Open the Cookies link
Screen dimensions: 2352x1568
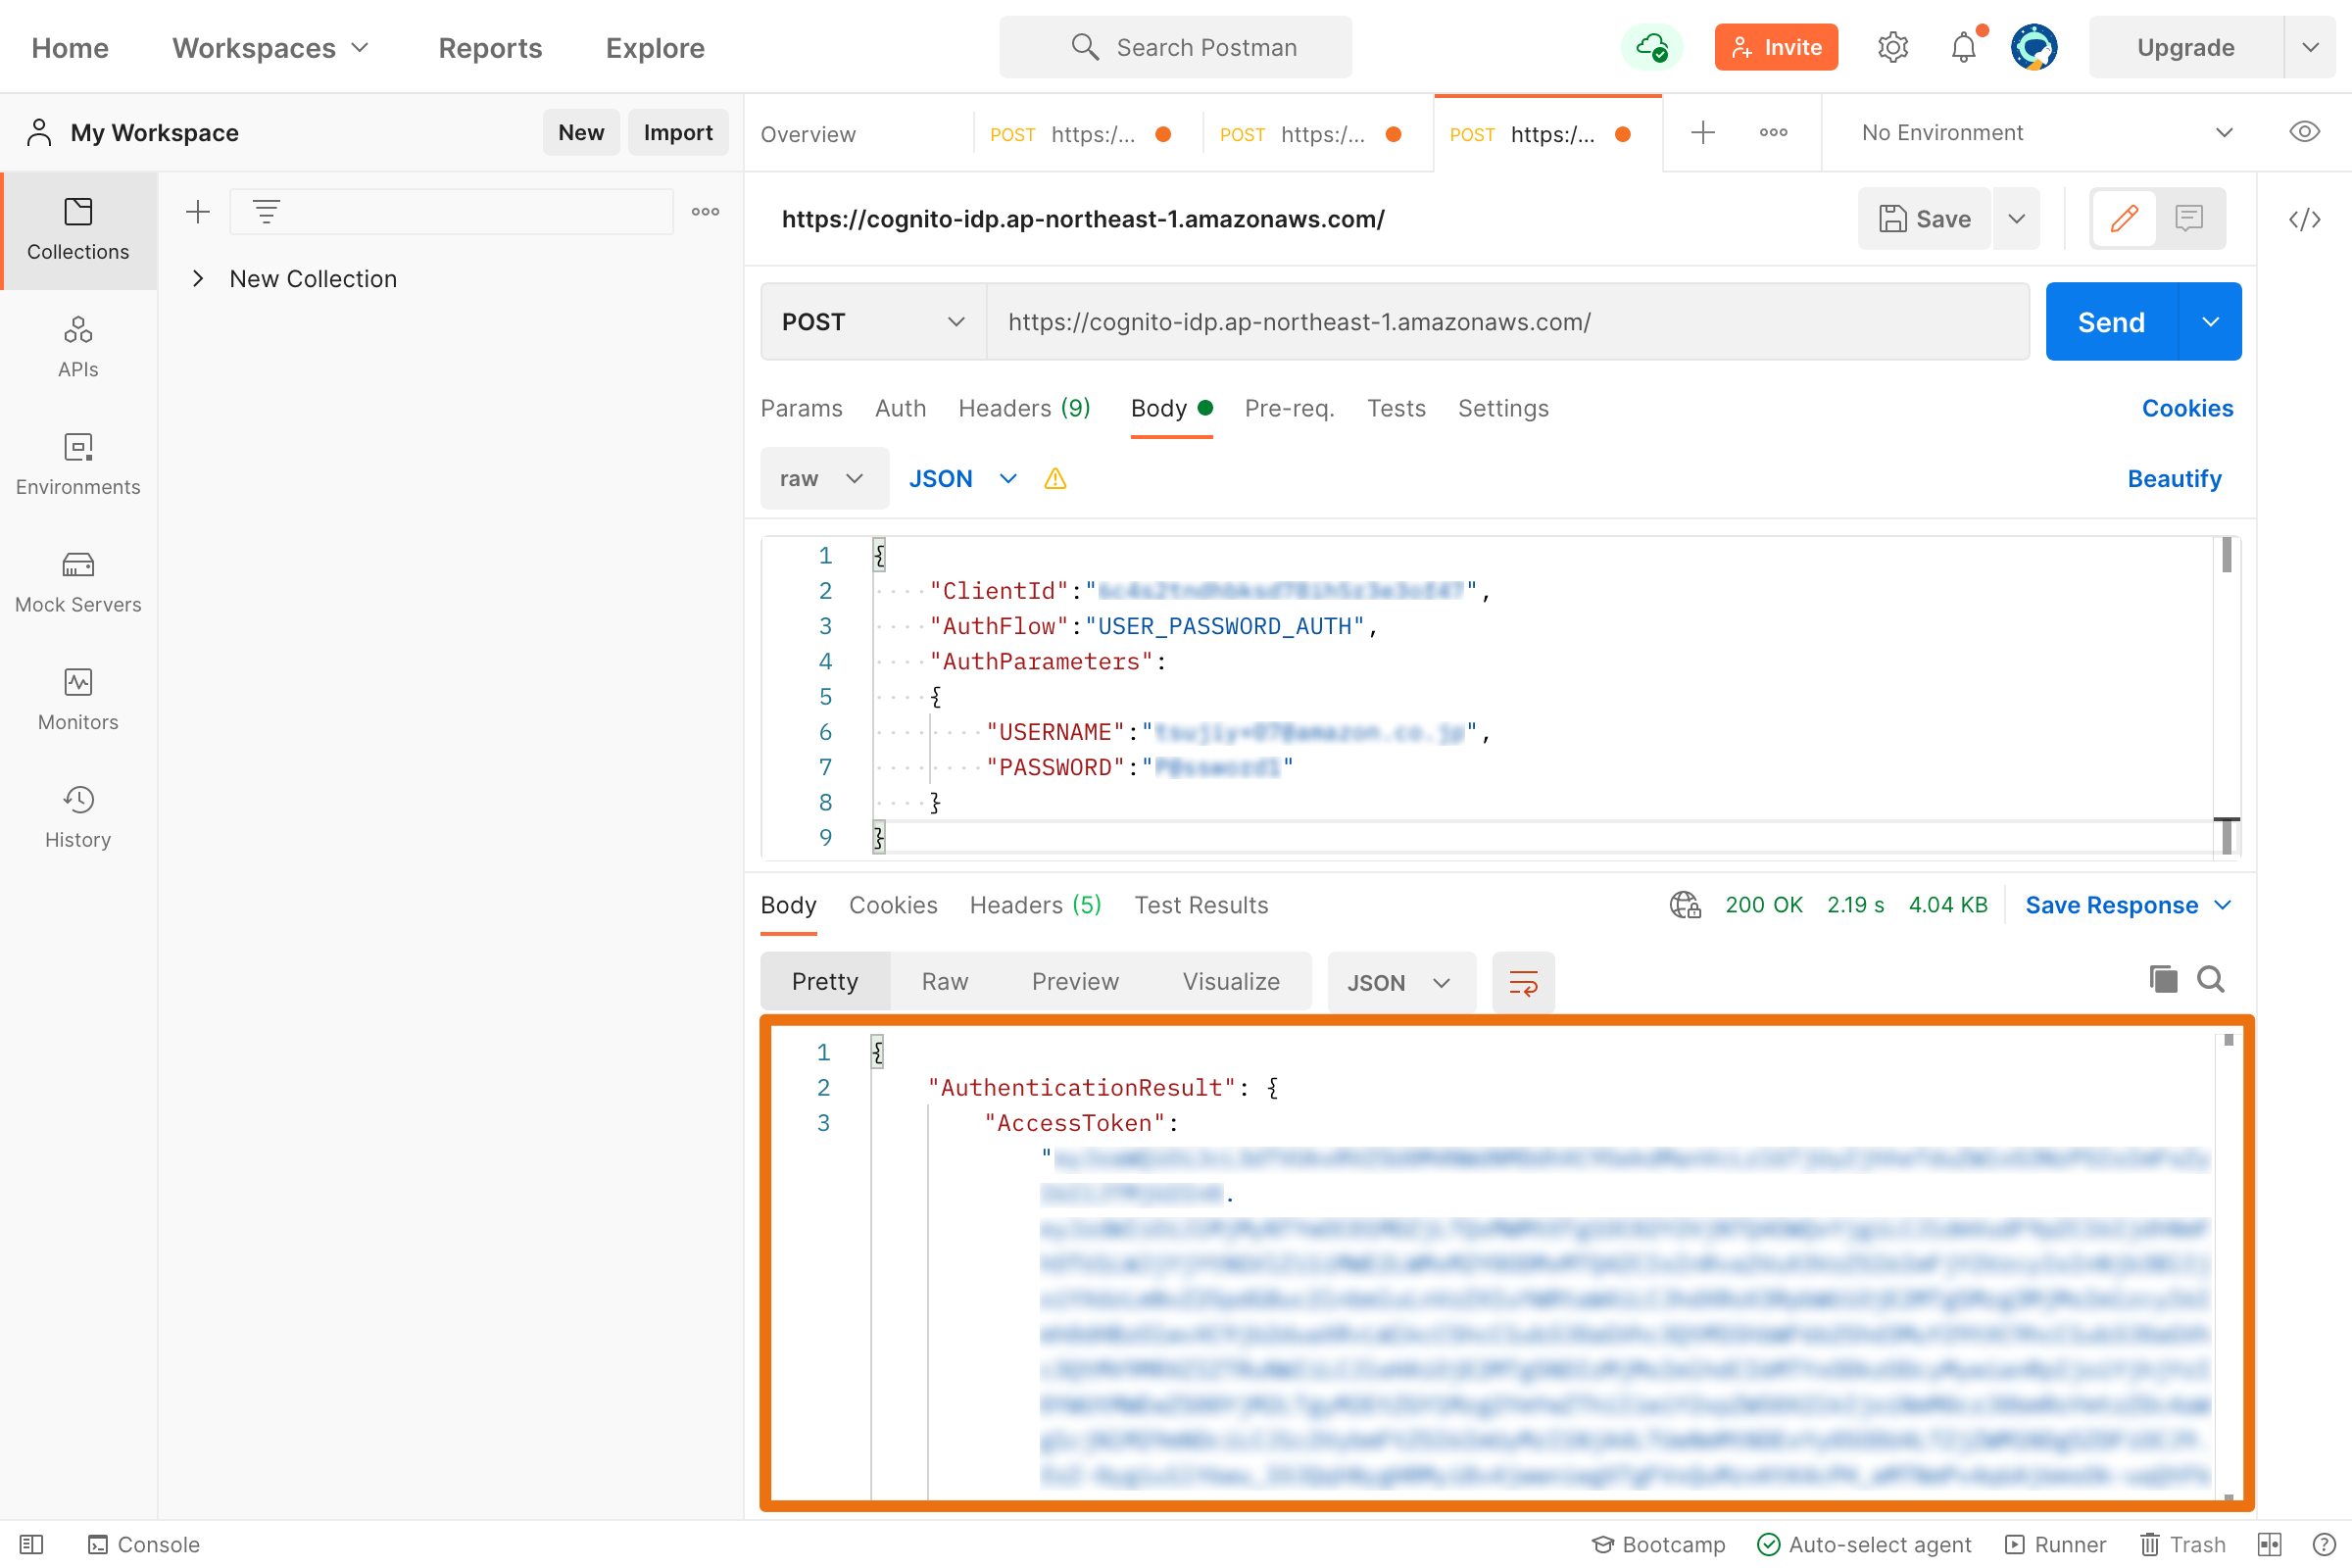pos(2187,408)
